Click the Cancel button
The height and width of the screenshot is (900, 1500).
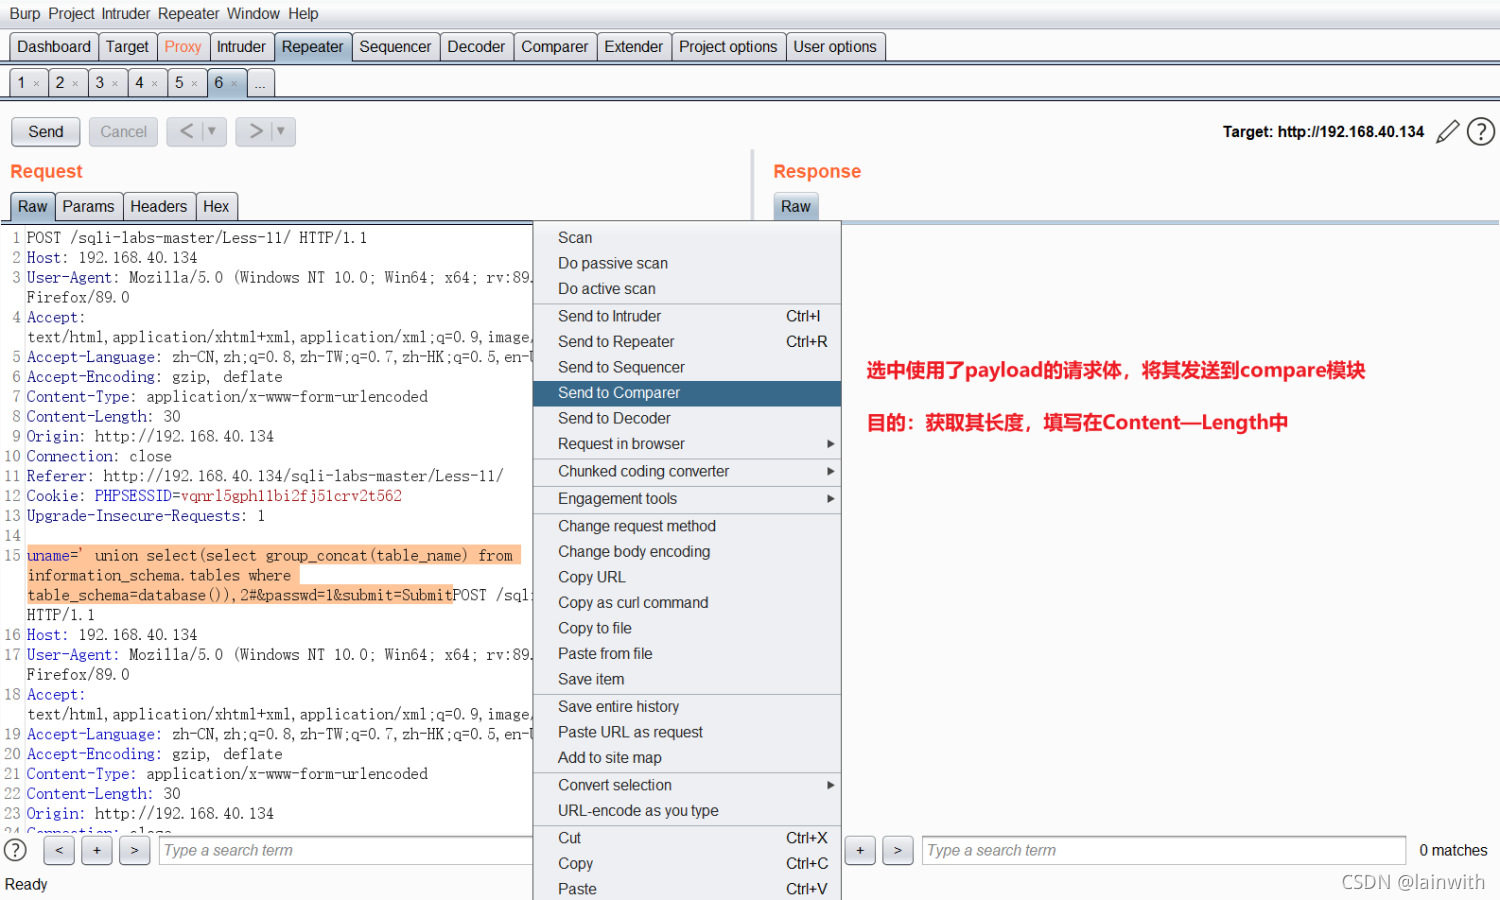(x=123, y=132)
